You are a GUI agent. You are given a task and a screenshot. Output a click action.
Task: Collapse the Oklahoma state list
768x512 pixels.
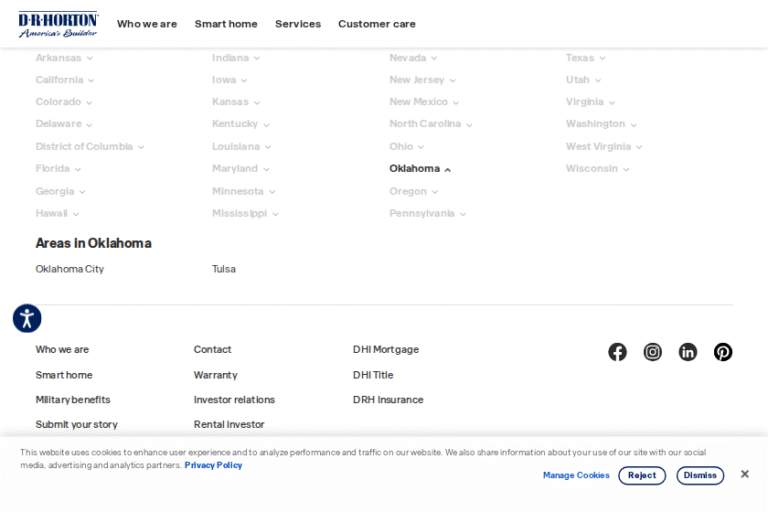pos(420,169)
